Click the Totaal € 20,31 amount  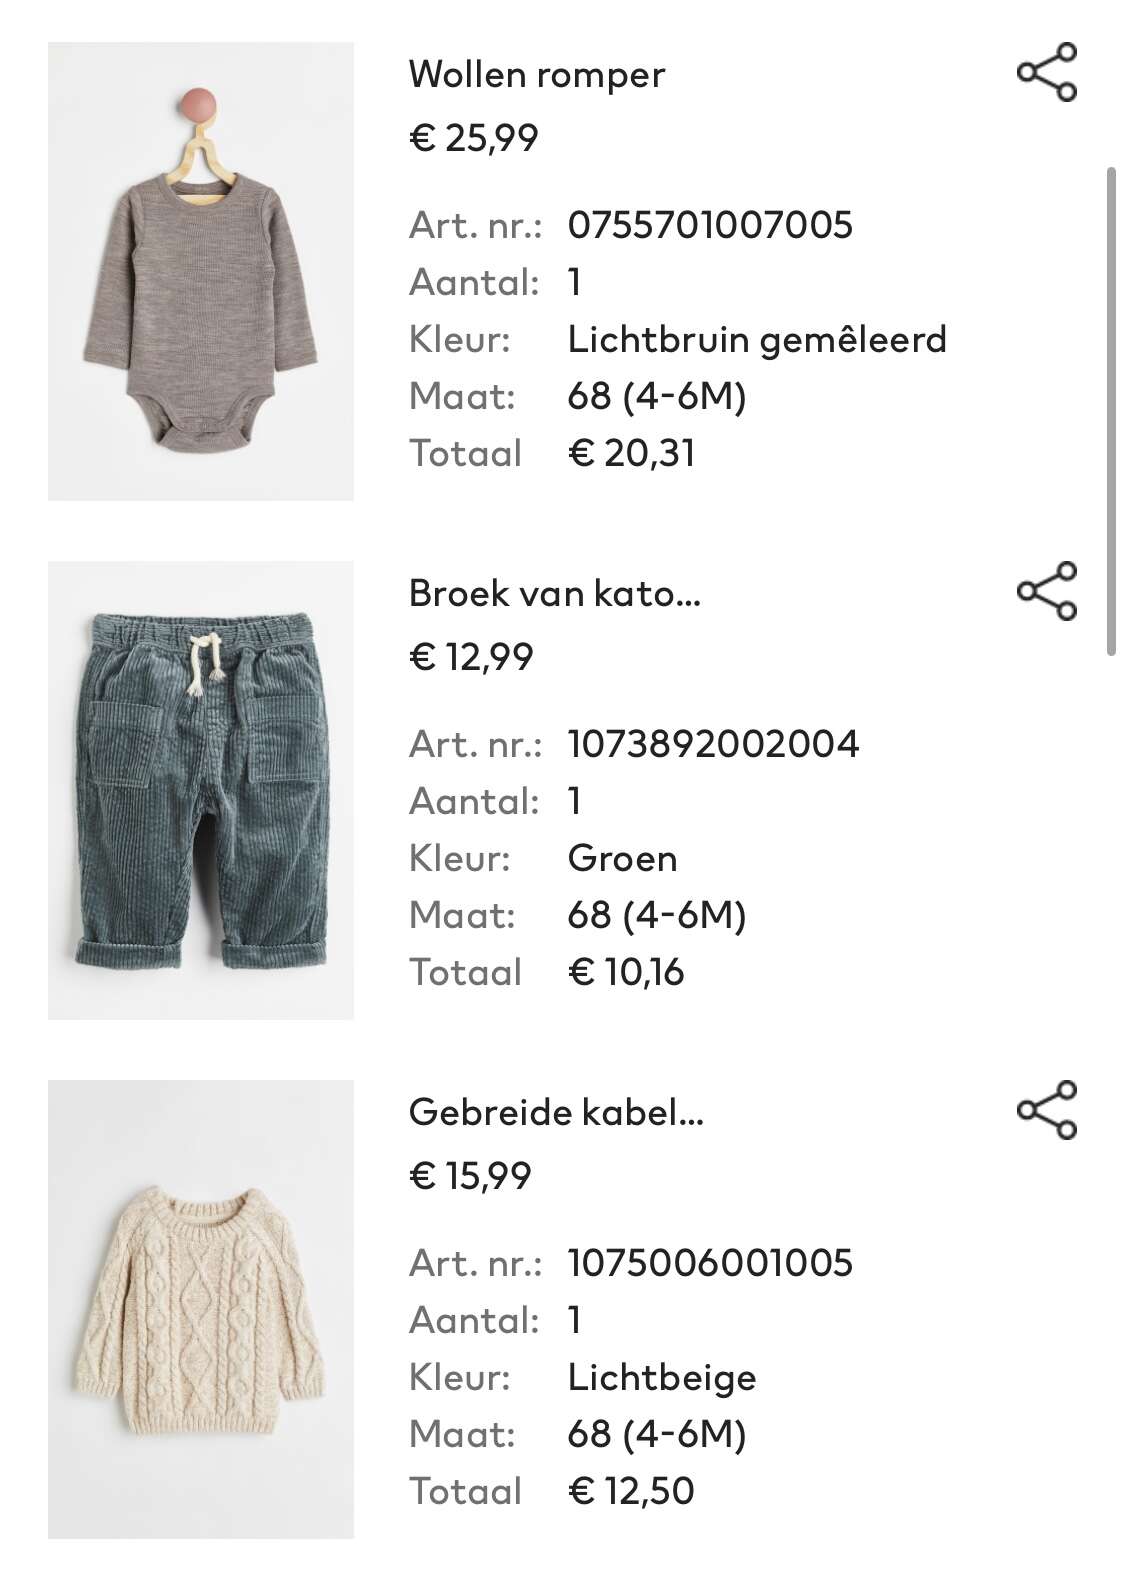[631, 453]
